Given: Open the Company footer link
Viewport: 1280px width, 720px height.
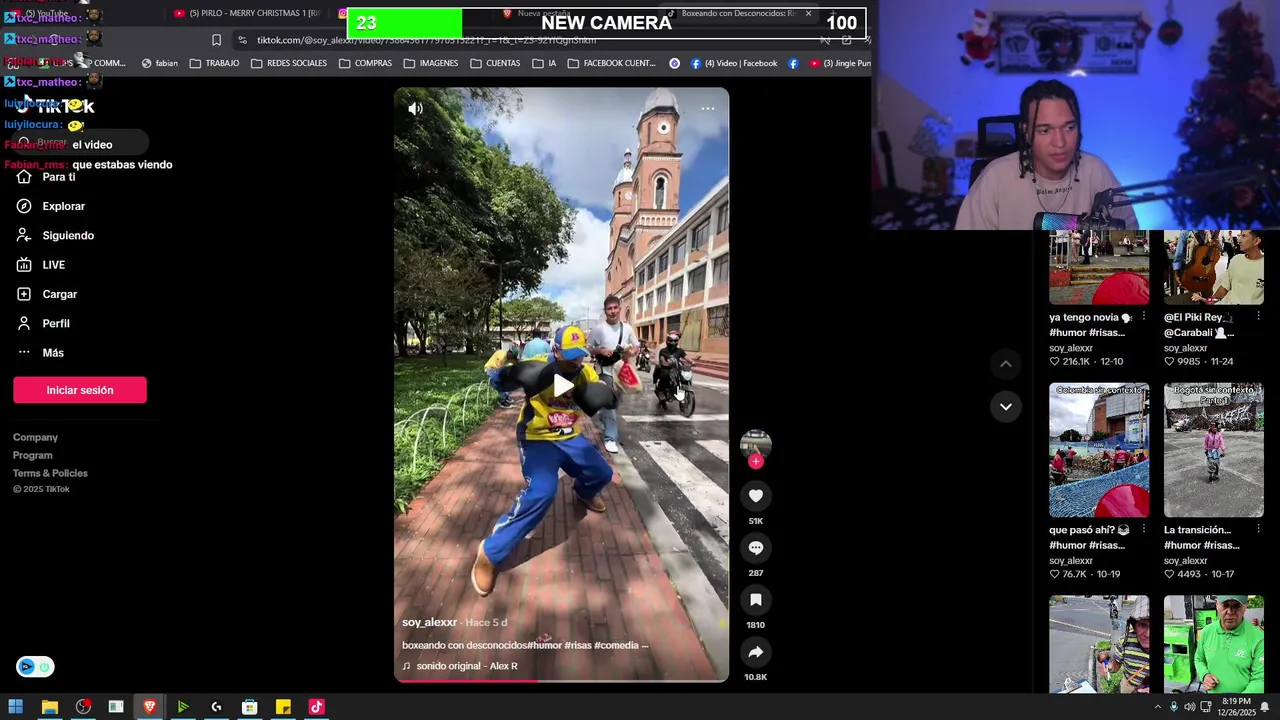Looking at the screenshot, I should click(x=35, y=437).
